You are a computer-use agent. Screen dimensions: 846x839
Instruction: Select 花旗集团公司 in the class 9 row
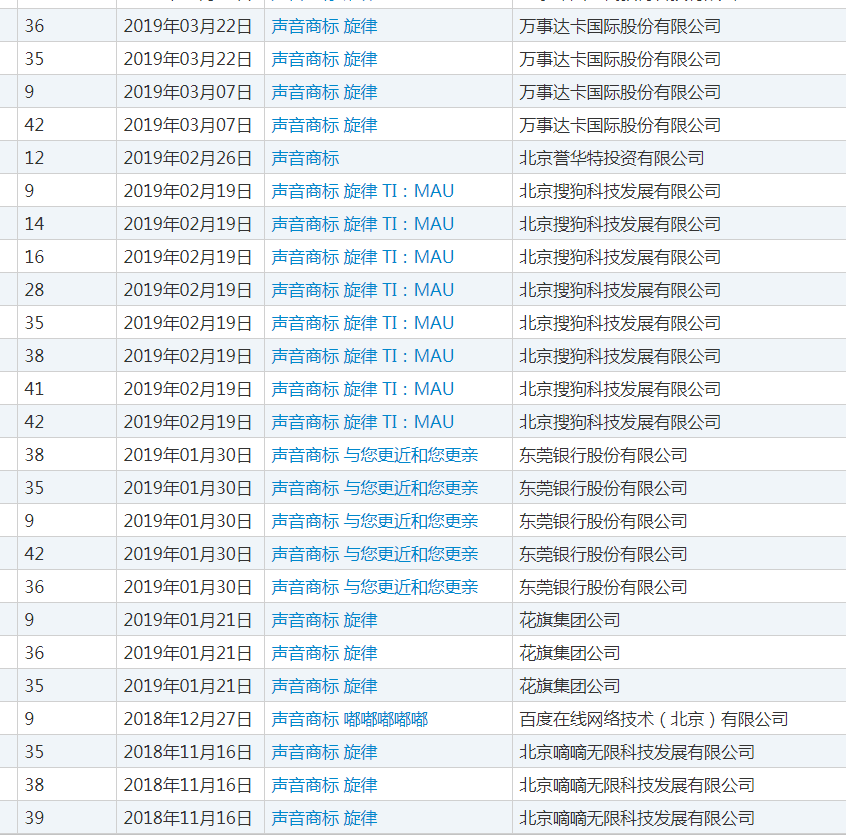tap(569, 619)
